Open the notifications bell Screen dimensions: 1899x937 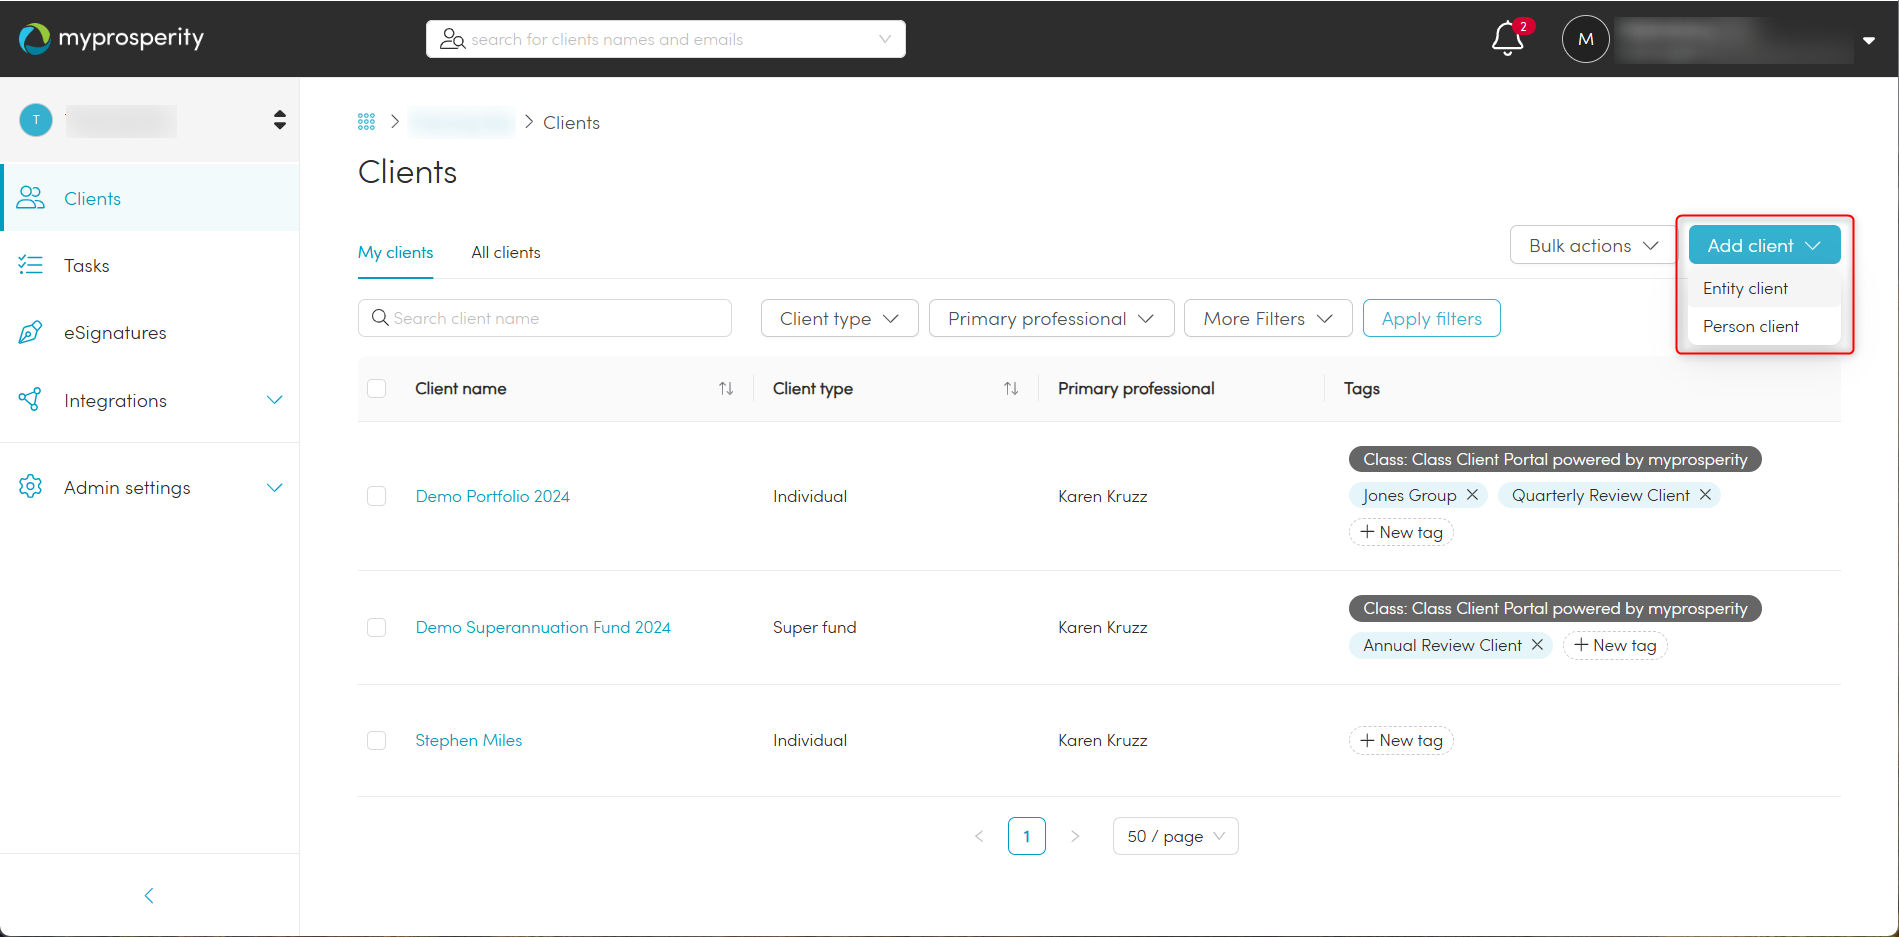1507,39
